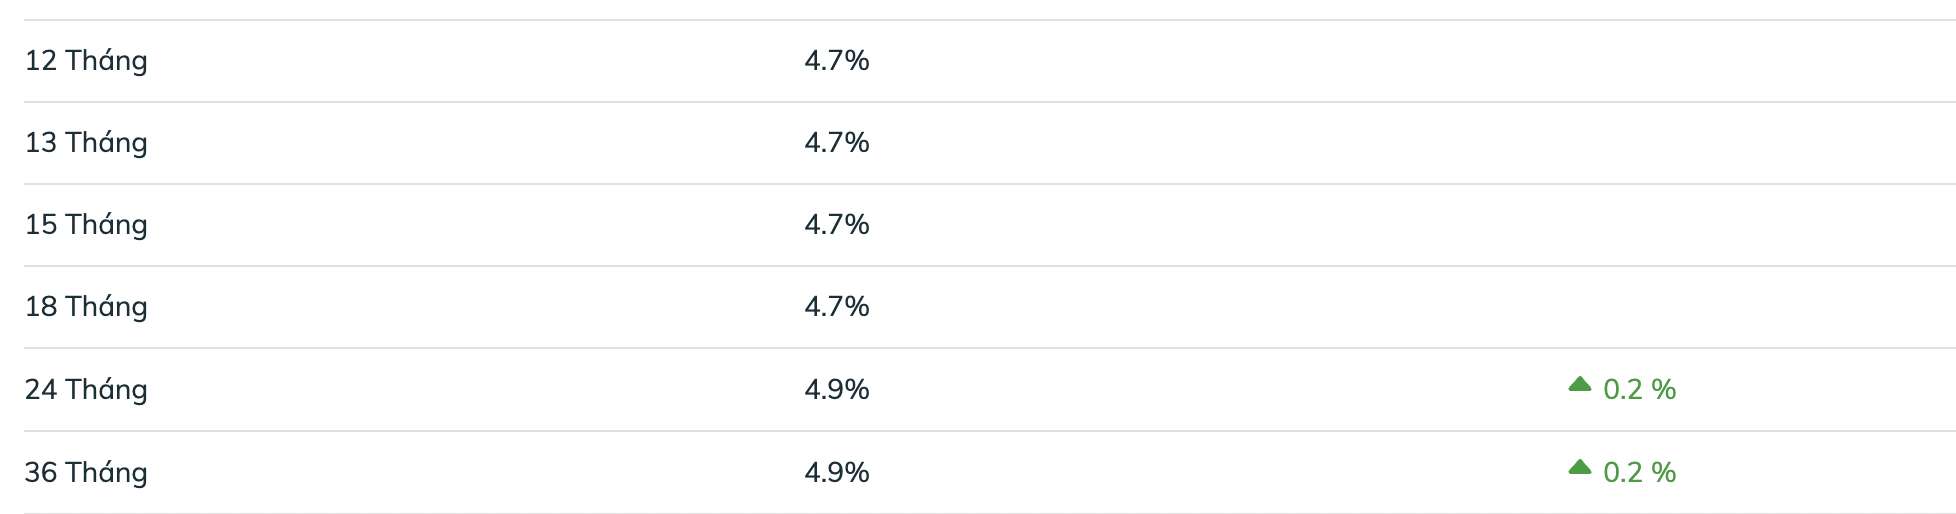
Task: Click the 4.7% rate for 15 Tháng
Action: point(837,225)
